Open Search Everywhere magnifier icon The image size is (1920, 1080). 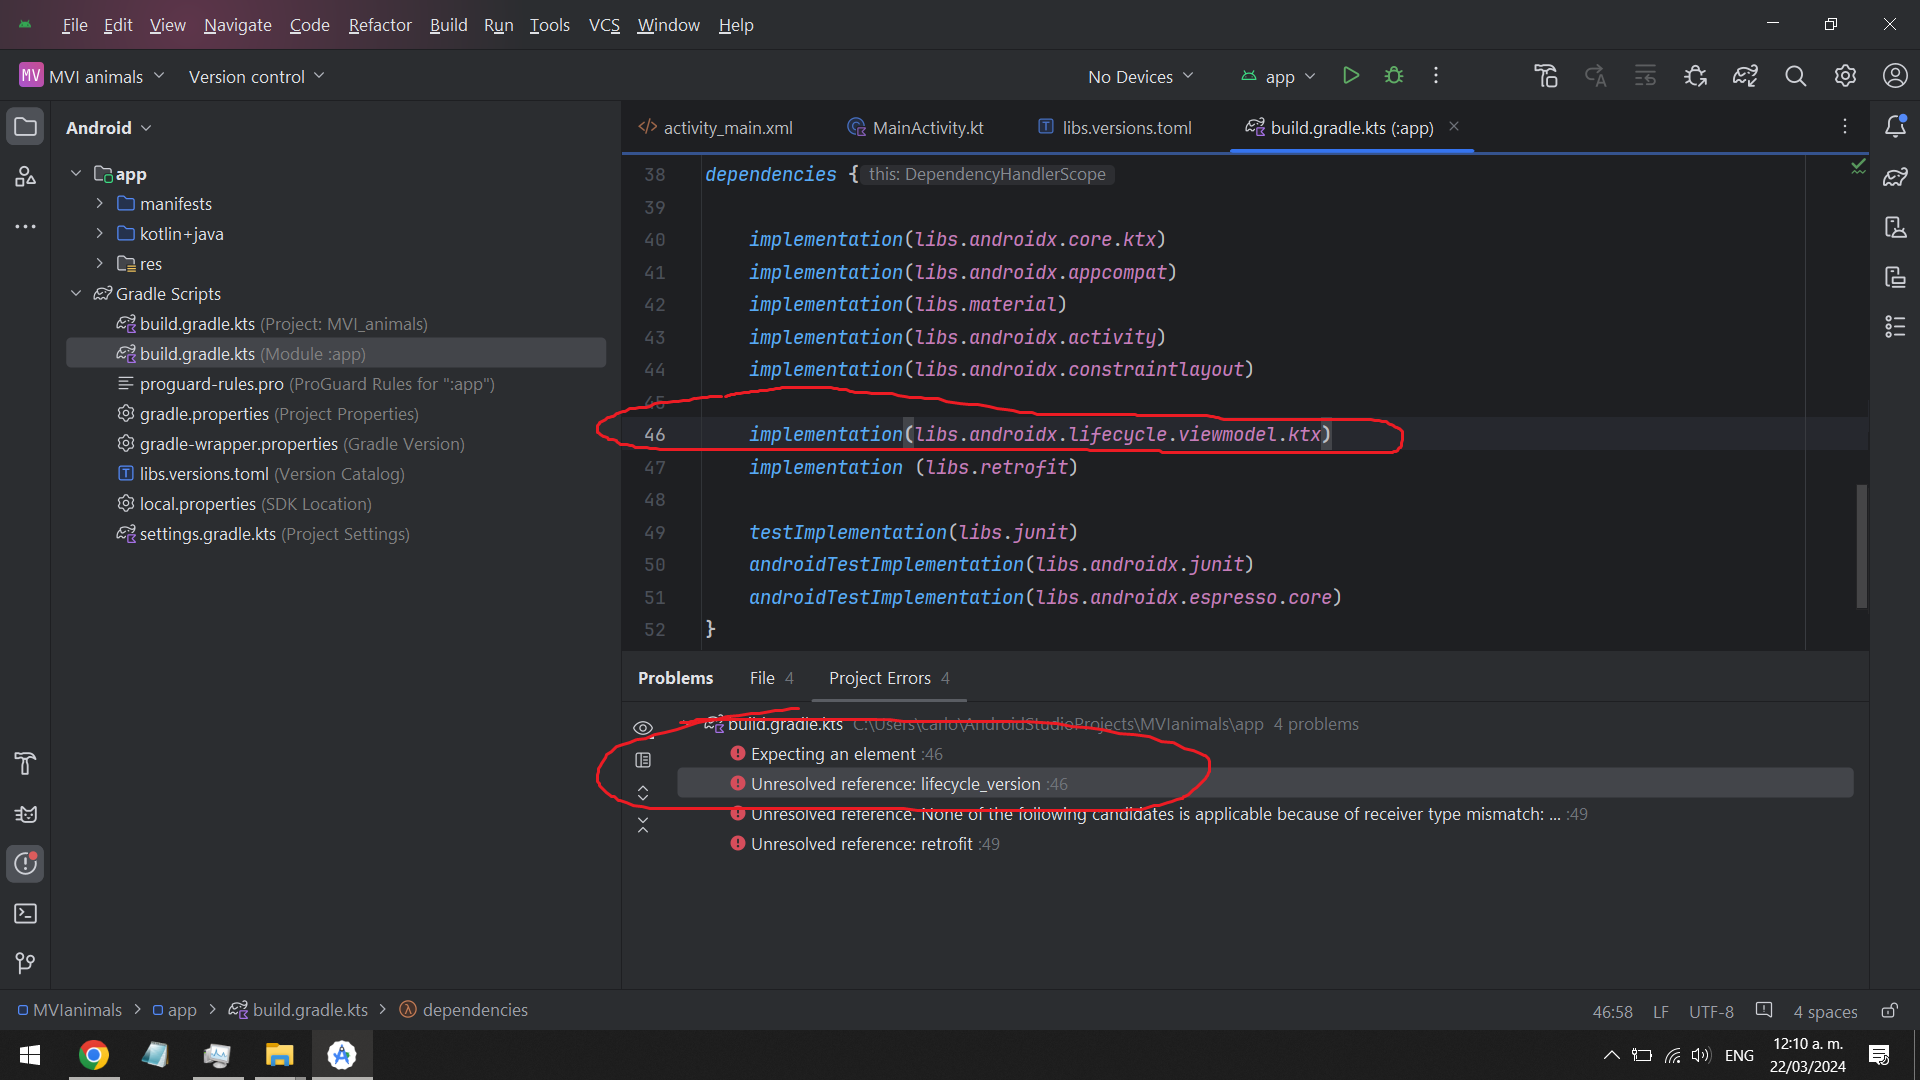pos(1795,76)
